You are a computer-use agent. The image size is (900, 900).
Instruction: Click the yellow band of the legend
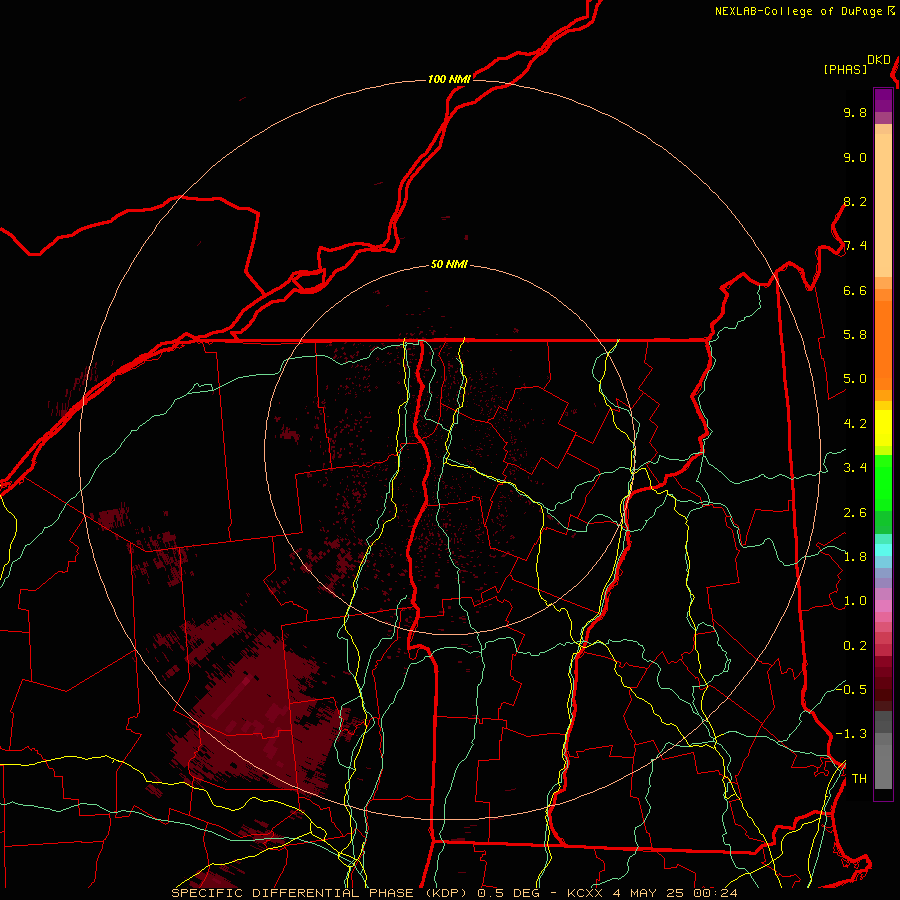[x=883, y=428]
